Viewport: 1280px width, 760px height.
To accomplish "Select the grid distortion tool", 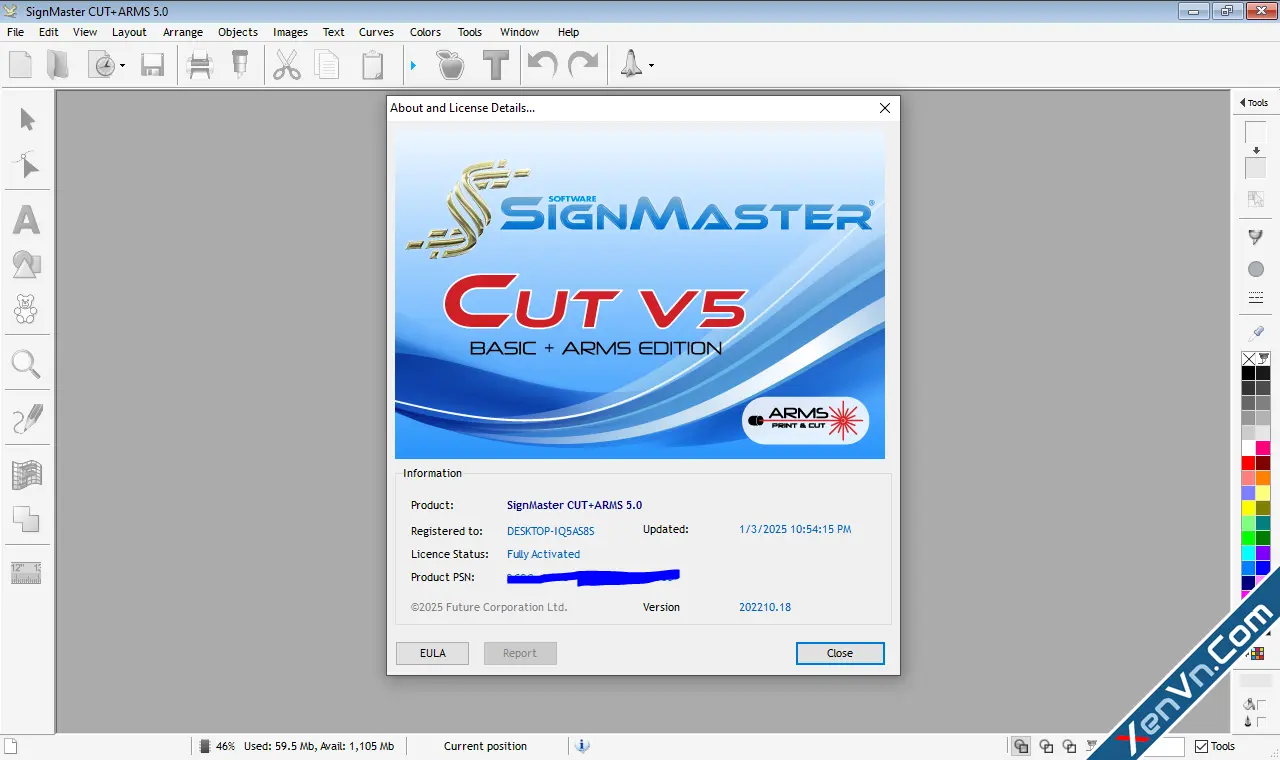I will click(x=26, y=474).
